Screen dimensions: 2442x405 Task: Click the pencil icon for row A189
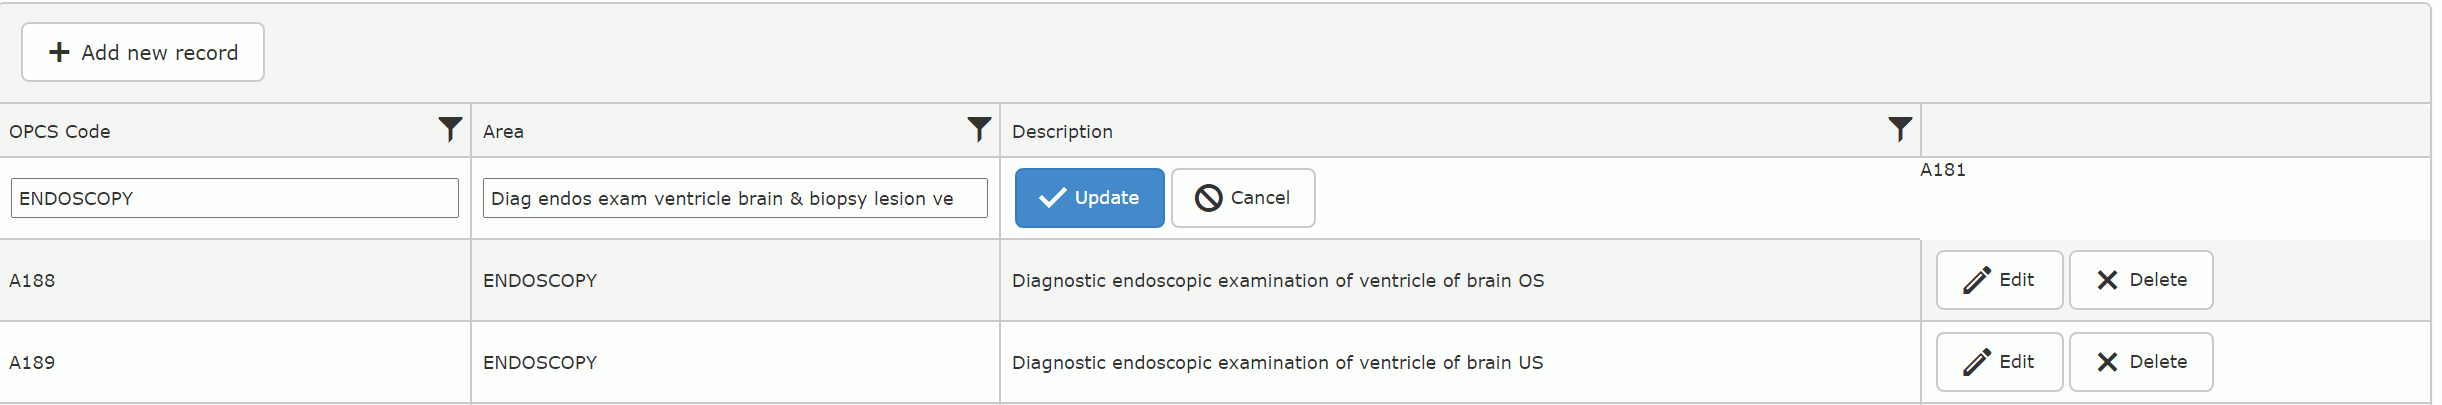pos(1976,362)
